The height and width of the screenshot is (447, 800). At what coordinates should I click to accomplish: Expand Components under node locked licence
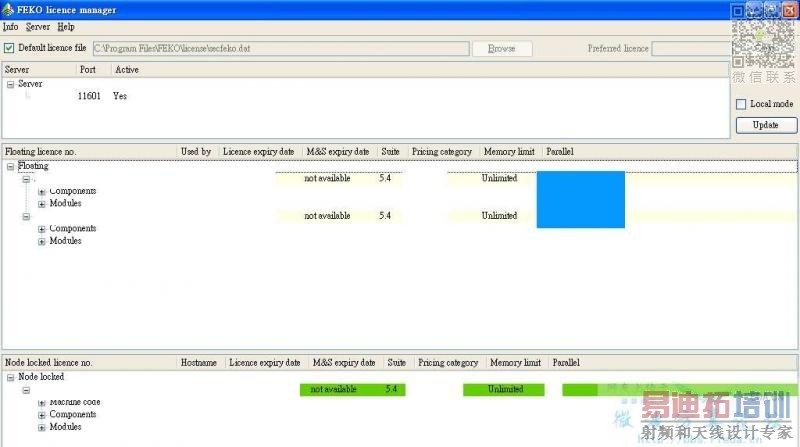pos(42,415)
